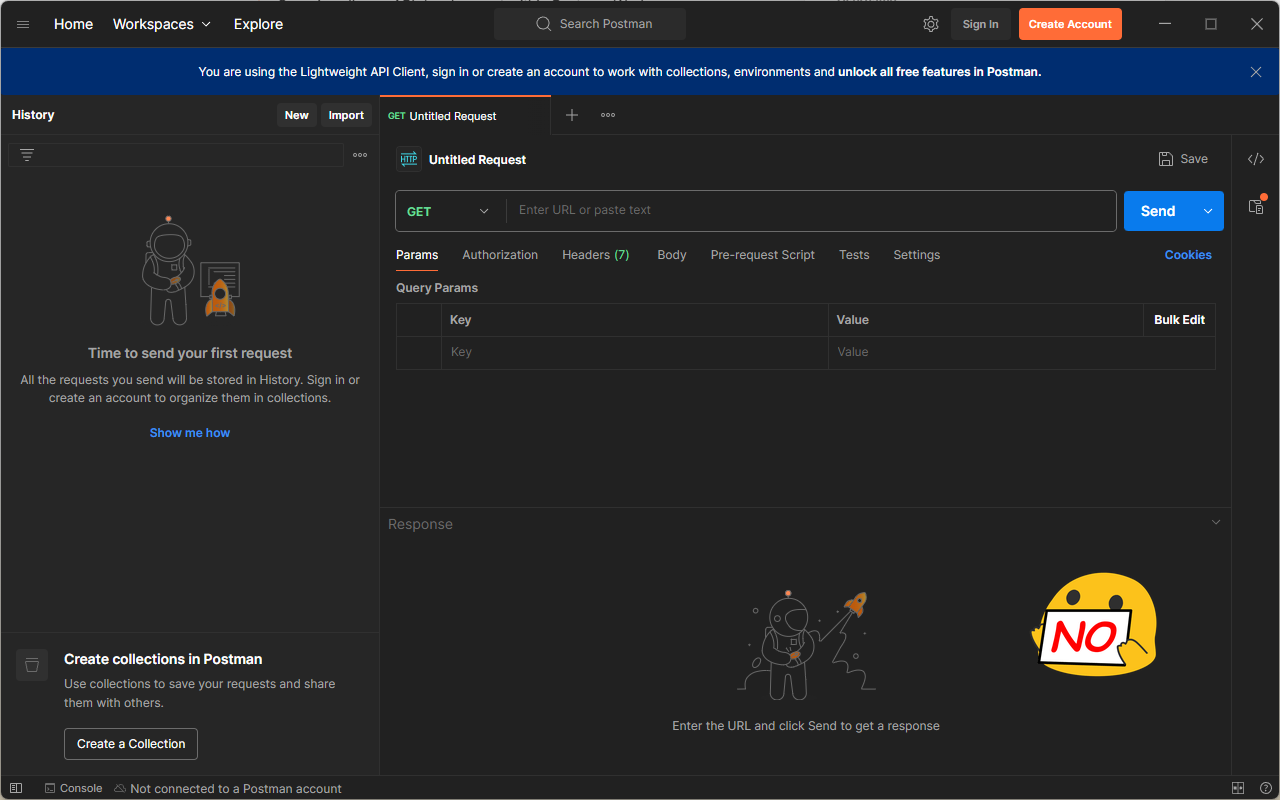
Task: Click the History panel heading
Action: (33, 115)
